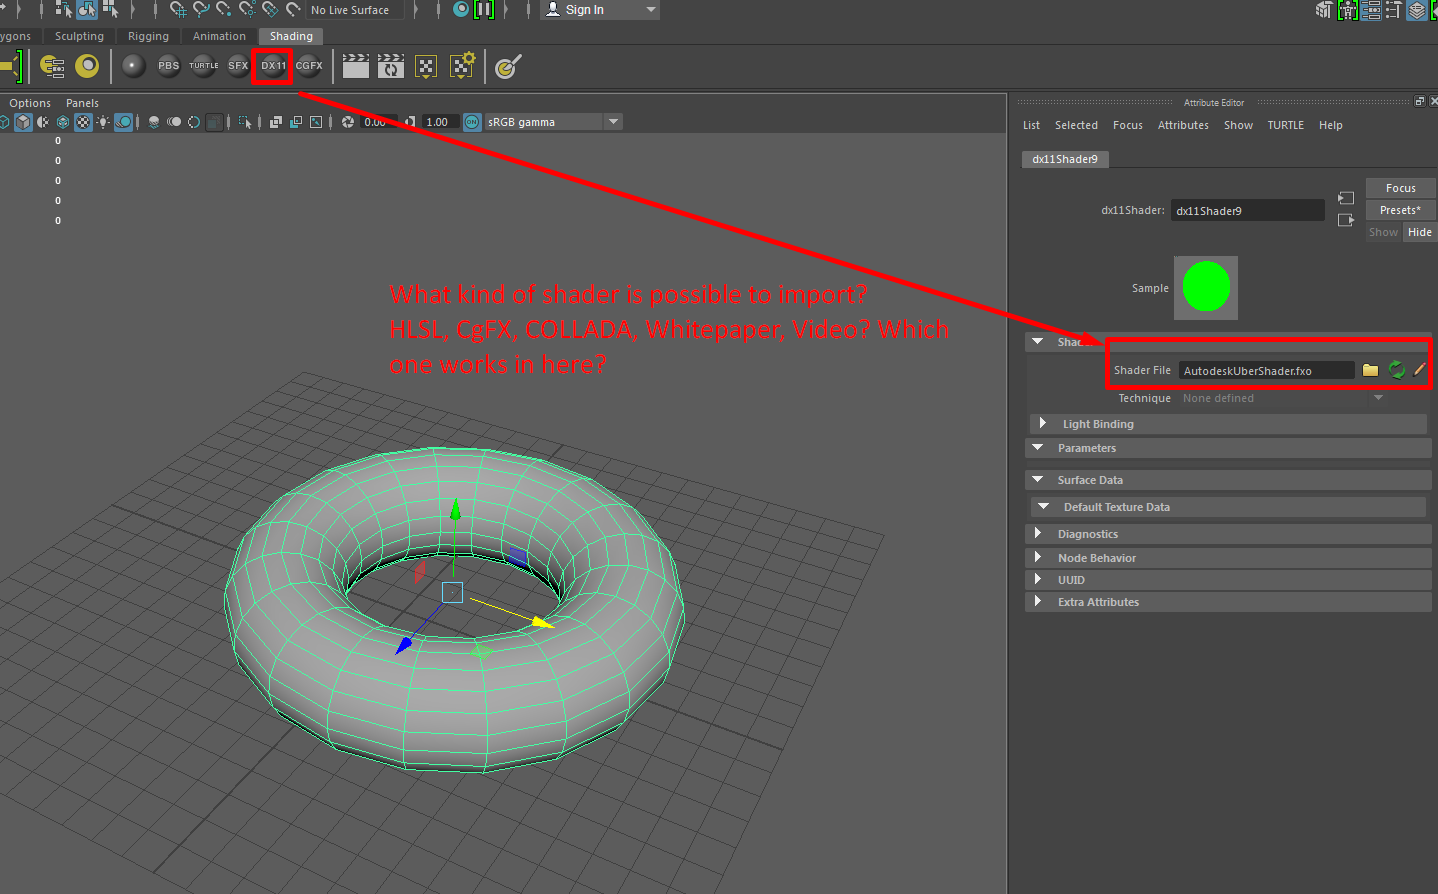This screenshot has height=894, width=1438.
Task: Toggle the sRGB gamma ON button
Action: click(x=470, y=121)
